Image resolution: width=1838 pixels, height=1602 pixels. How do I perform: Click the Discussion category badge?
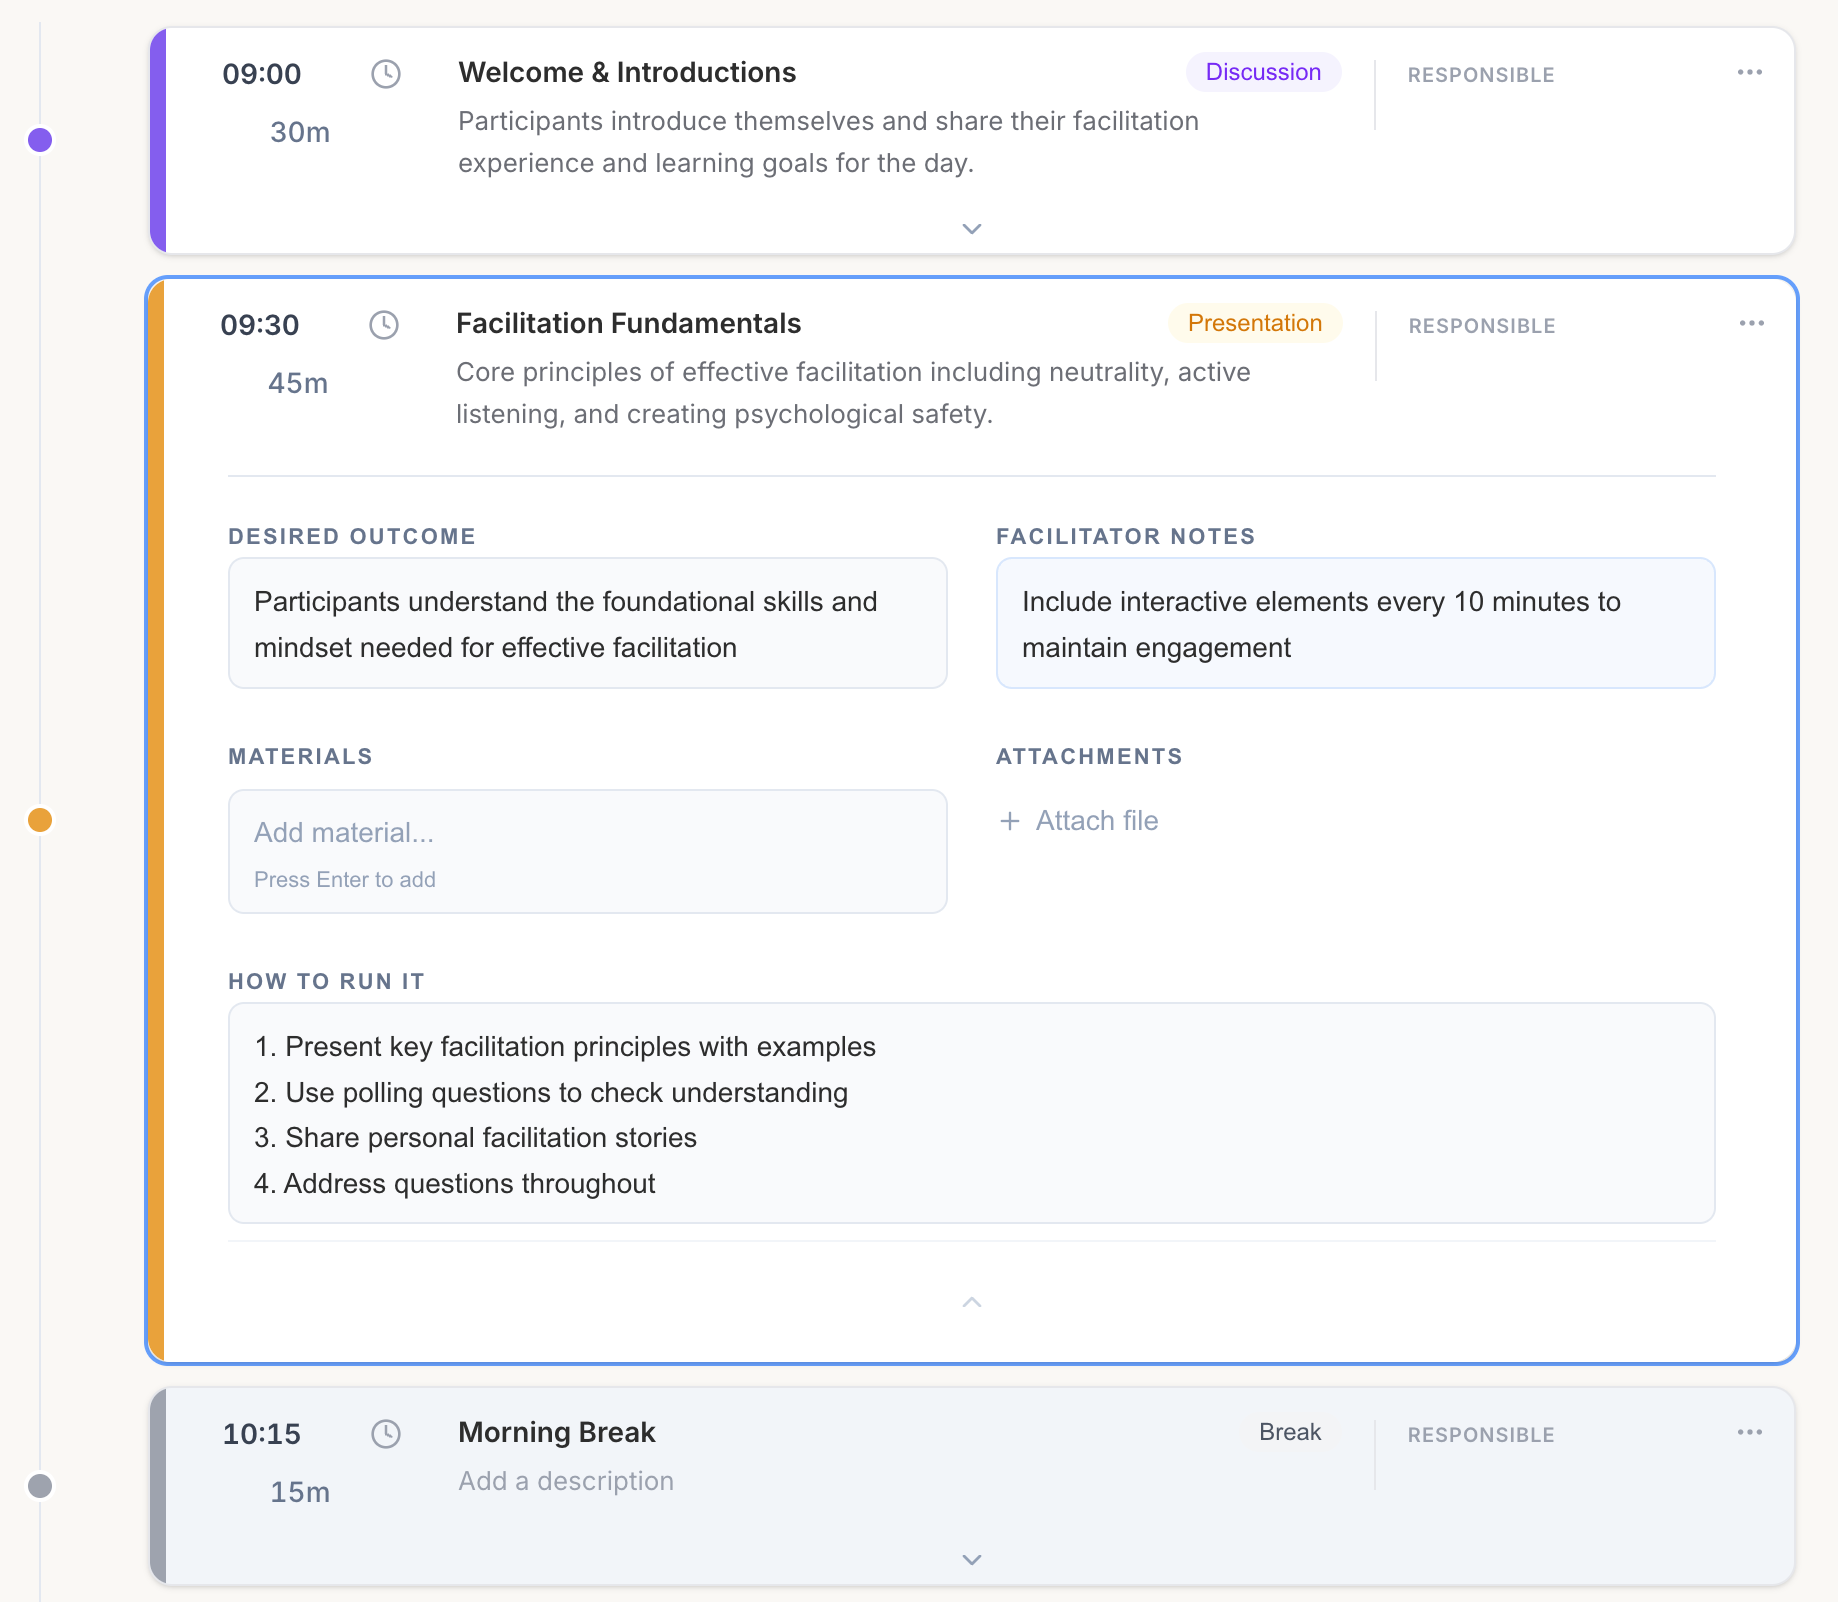click(1263, 71)
